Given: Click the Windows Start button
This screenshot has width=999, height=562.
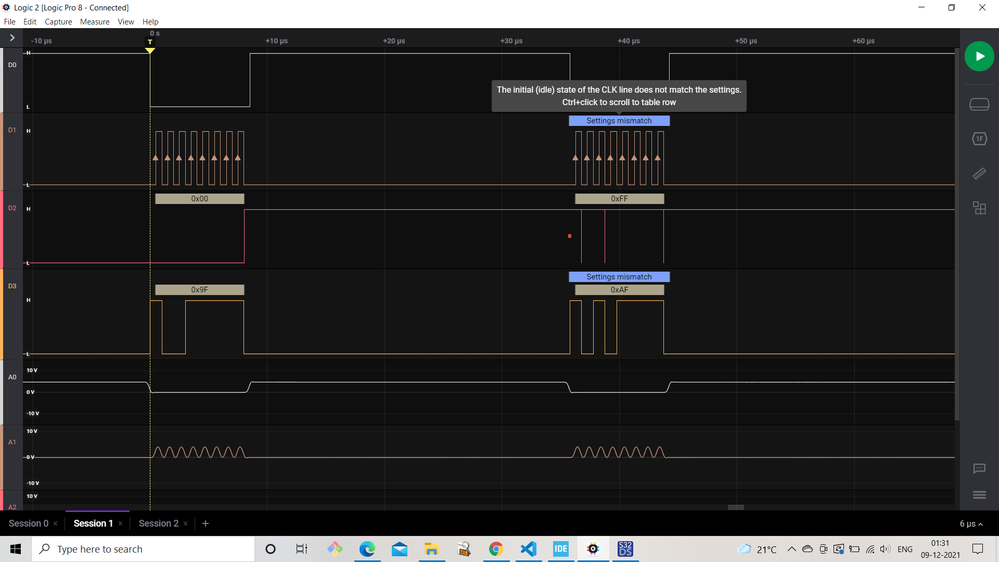Looking at the screenshot, I should (x=15, y=549).
